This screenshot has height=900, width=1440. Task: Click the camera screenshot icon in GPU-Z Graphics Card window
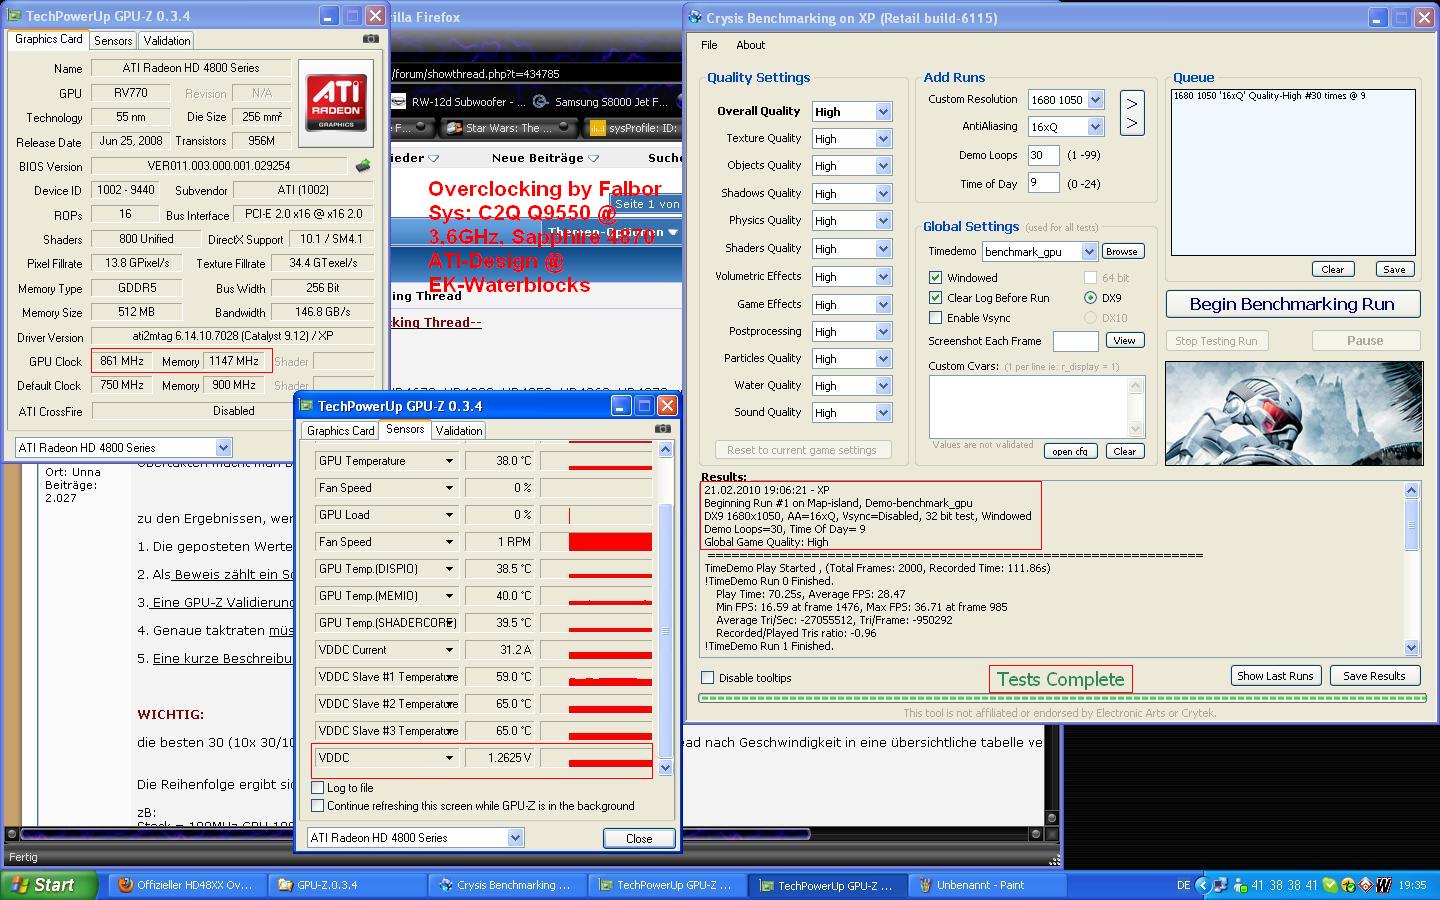pyautogui.click(x=371, y=39)
